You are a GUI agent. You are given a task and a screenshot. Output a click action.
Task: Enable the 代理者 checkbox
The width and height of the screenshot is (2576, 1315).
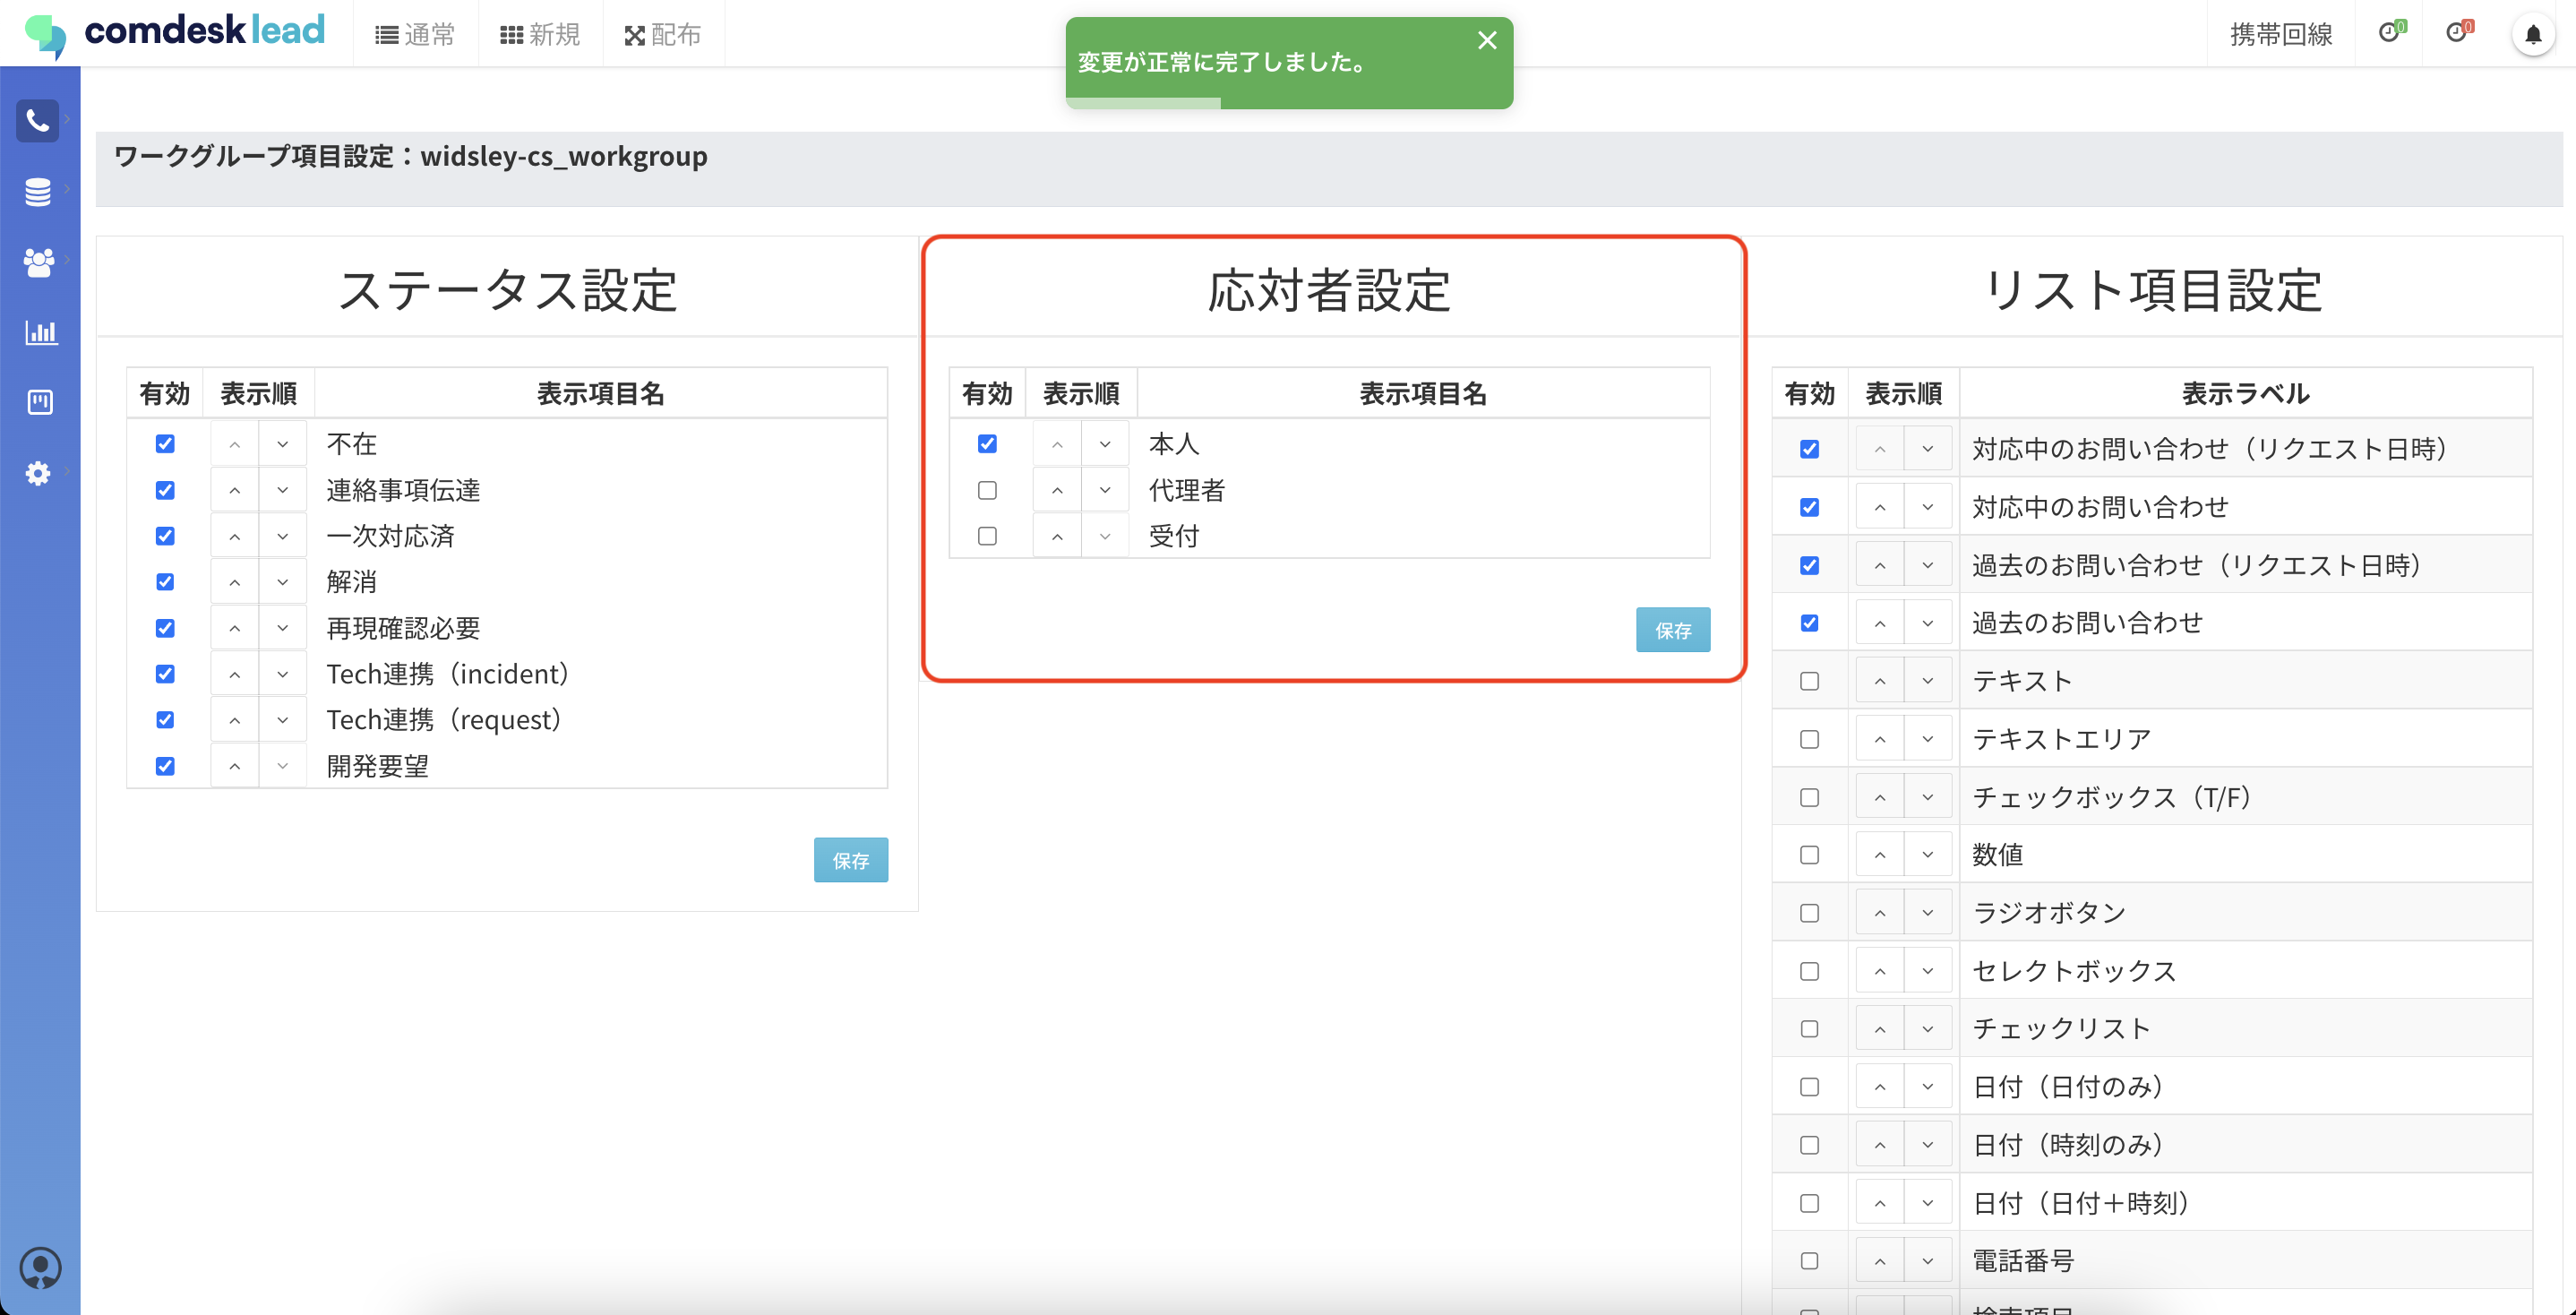[987, 490]
